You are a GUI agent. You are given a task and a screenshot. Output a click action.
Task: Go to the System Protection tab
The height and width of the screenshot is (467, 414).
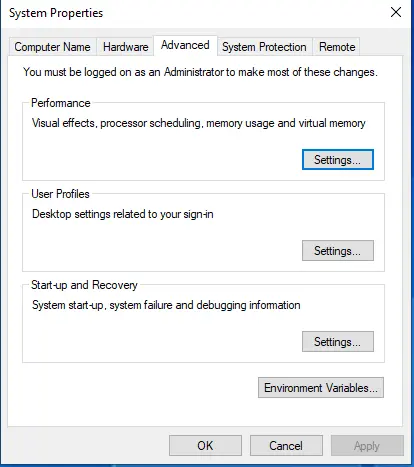tap(264, 47)
